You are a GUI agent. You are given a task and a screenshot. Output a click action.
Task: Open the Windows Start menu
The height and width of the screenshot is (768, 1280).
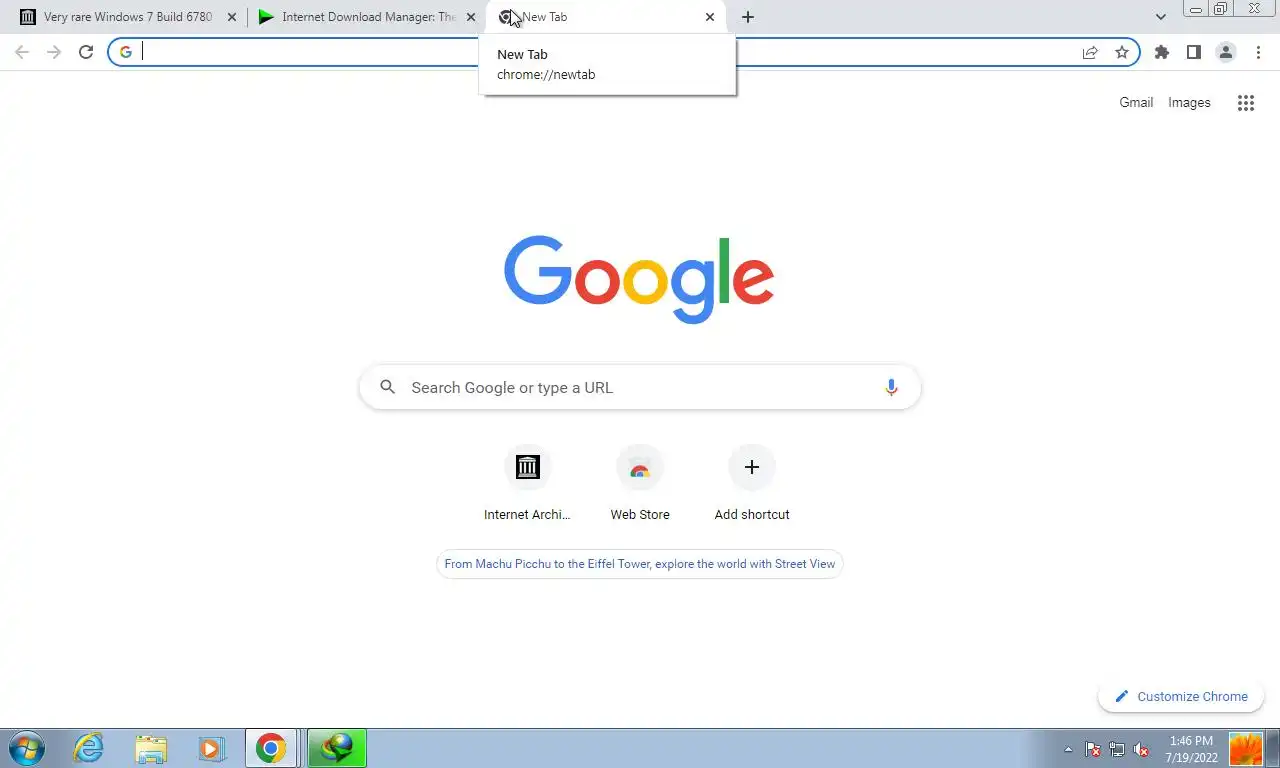pyautogui.click(x=26, y=748)
